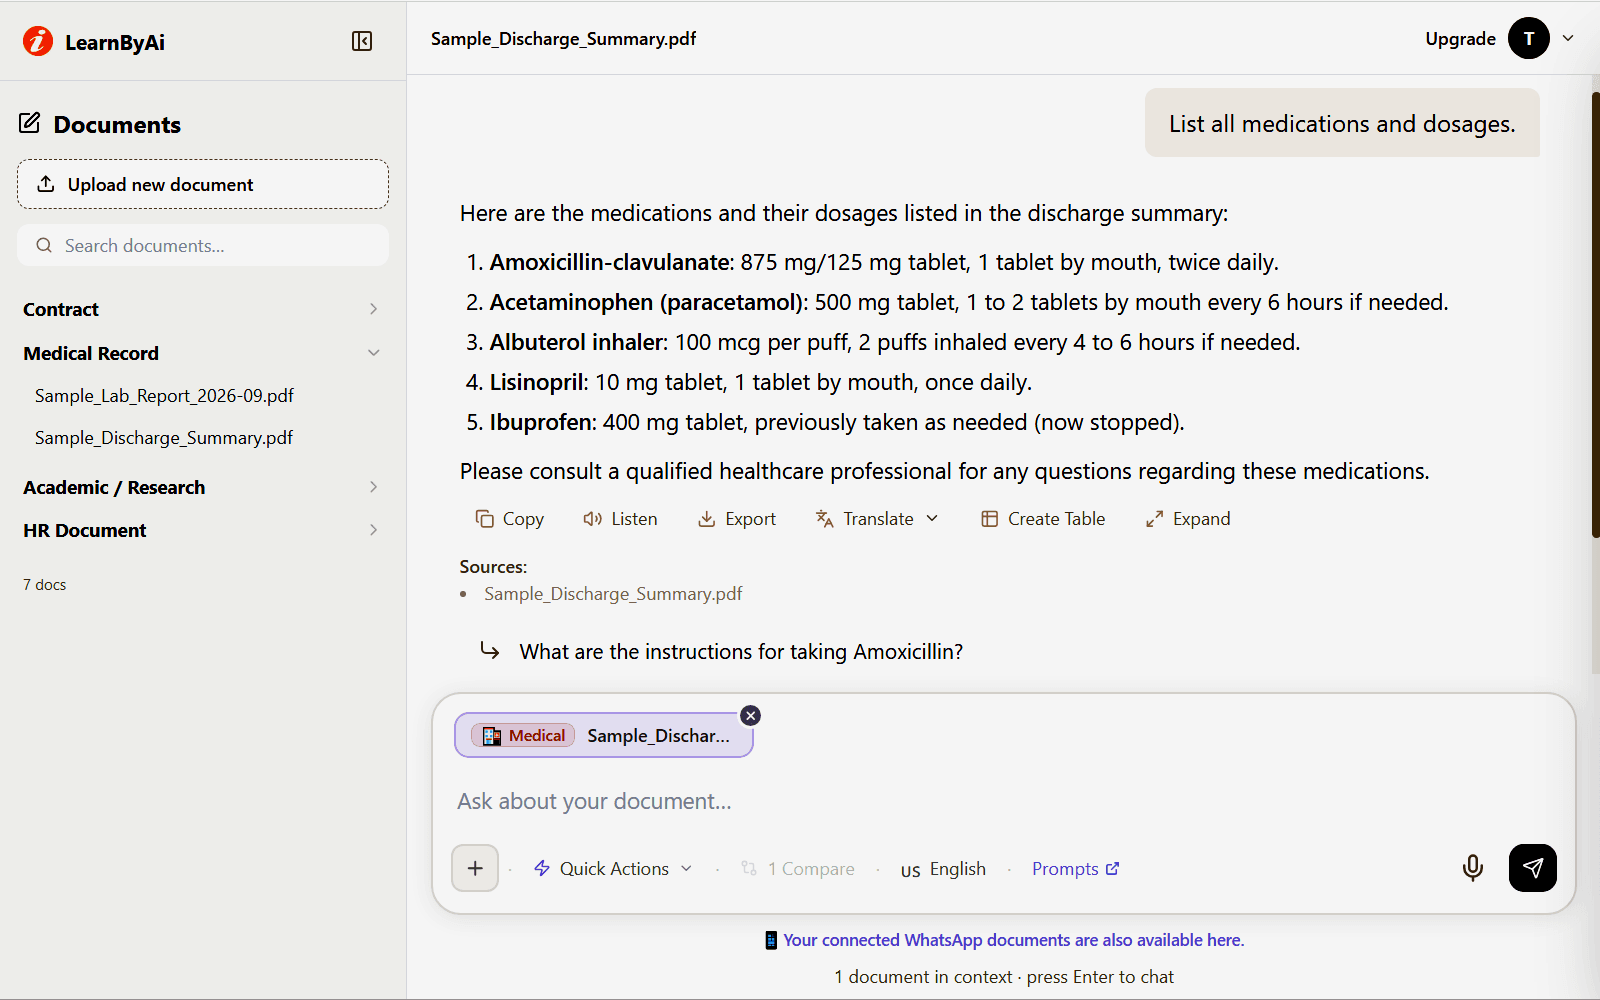Click the Medical tag on attached document
1600x1000 pixels.
523,735
